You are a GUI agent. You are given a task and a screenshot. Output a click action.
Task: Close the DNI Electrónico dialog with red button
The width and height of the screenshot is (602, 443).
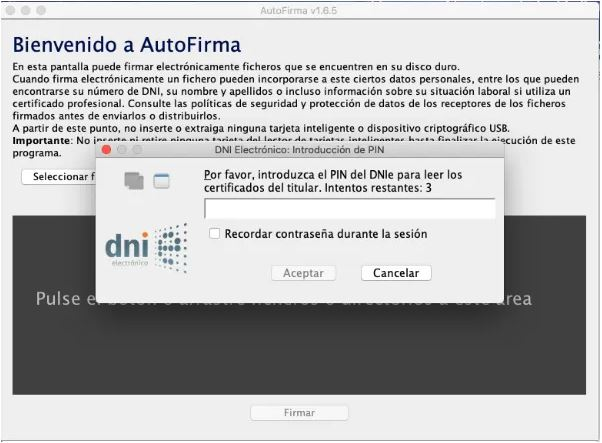pos(106,150)
